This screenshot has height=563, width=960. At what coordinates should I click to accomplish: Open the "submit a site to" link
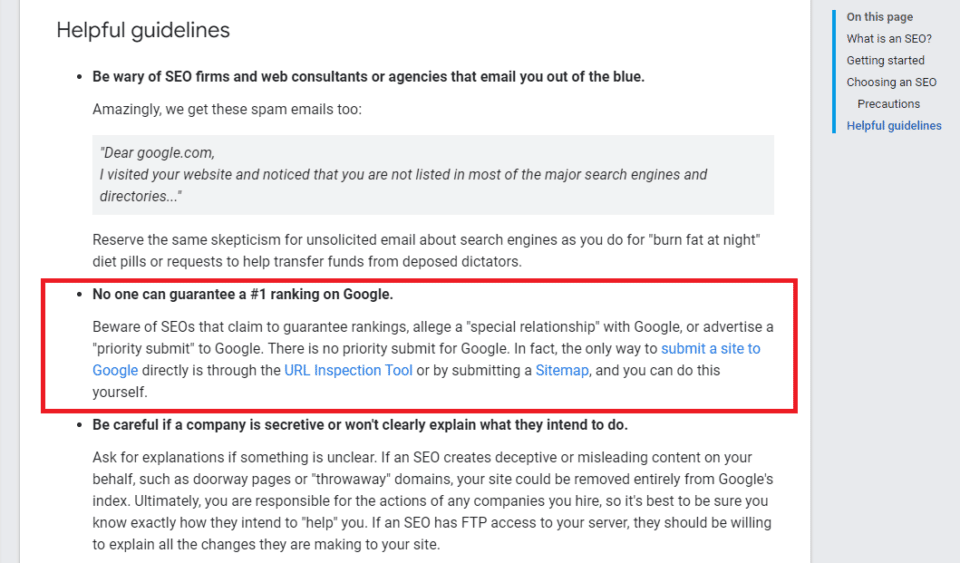click(710, 348)
